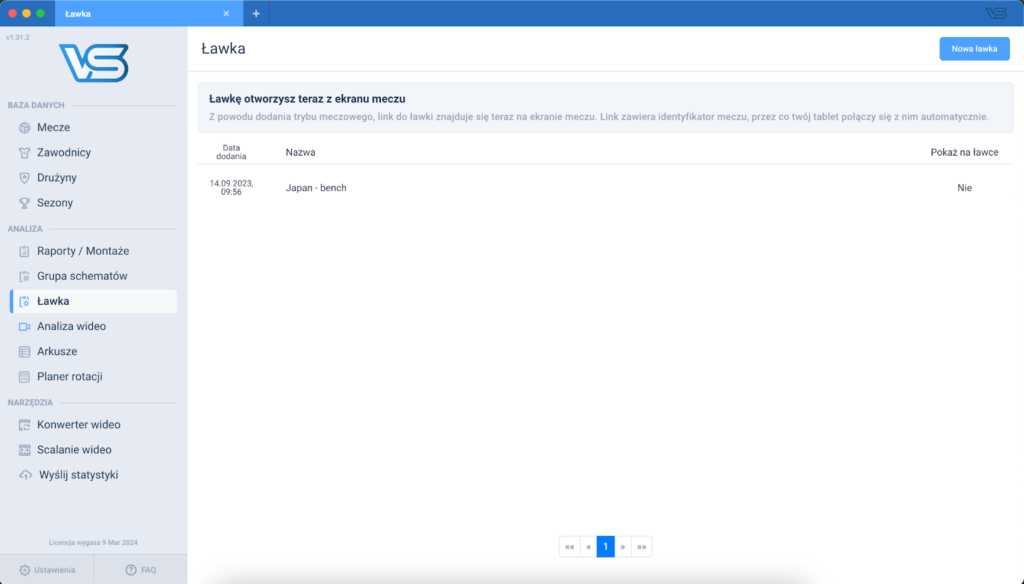Open Scalanie wideo tool
Screen dimensions: 1024x584
(x=74, y=450)
